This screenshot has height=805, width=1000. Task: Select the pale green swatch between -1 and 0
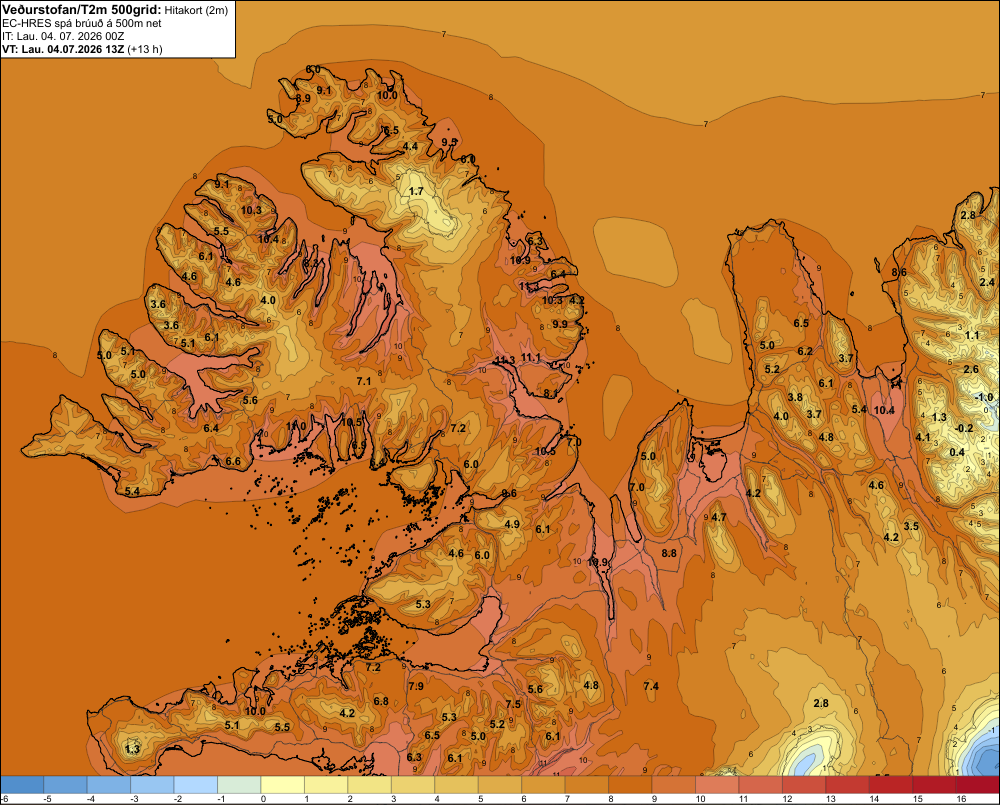point(239,785)
